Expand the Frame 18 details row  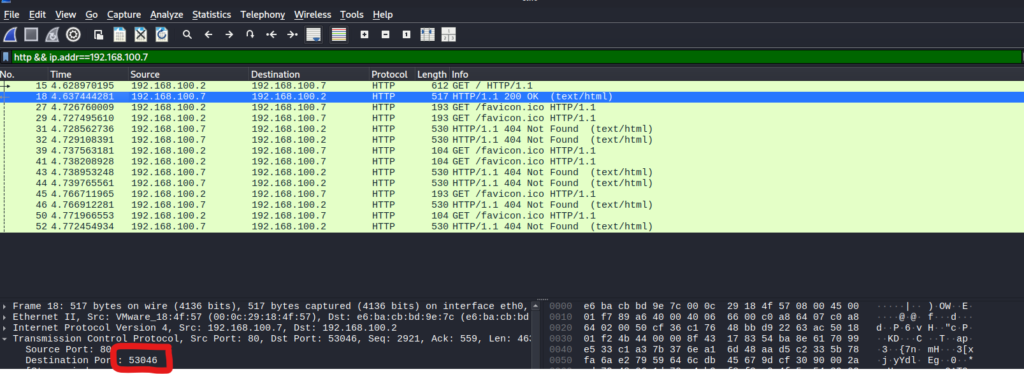5,306
